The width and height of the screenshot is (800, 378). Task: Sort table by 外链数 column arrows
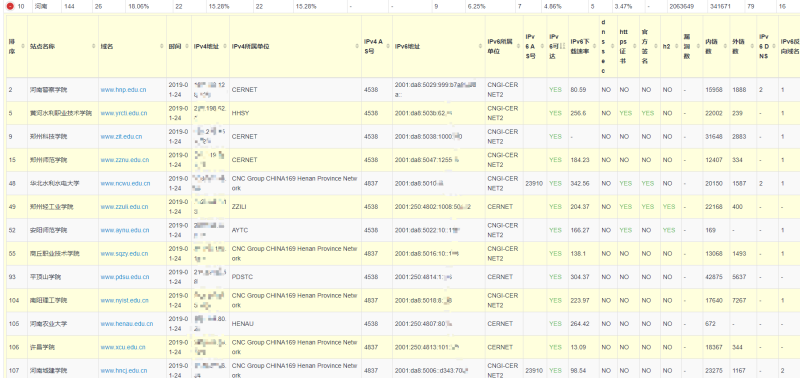coord(752,46)
